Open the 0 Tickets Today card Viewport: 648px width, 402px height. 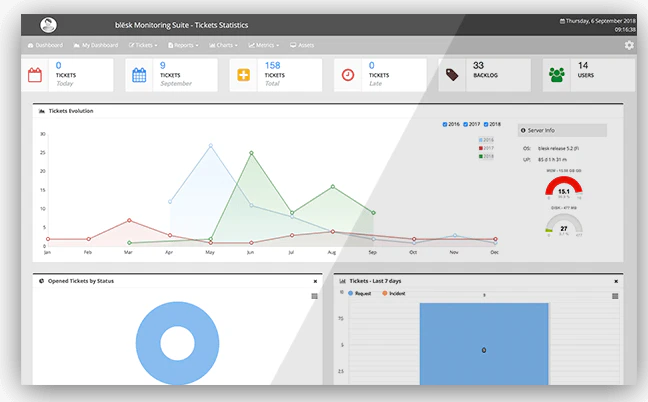pos(67,75)
